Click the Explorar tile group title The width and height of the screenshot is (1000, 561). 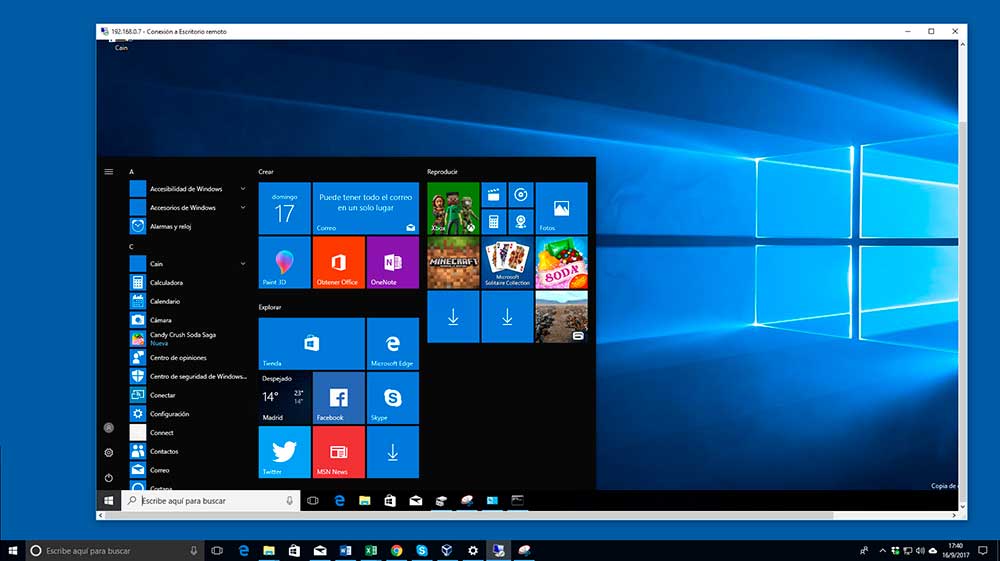tap(270, 307)
